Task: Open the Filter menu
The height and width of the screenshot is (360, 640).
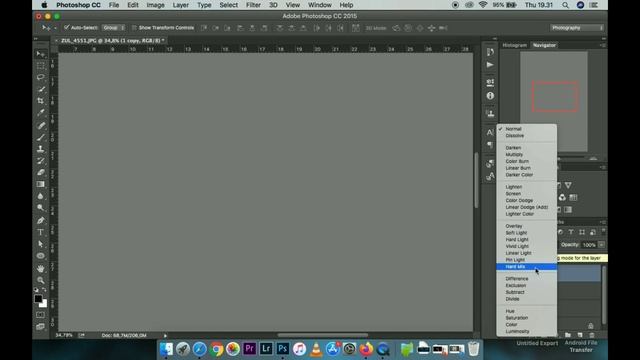Action: pos(253,5)
